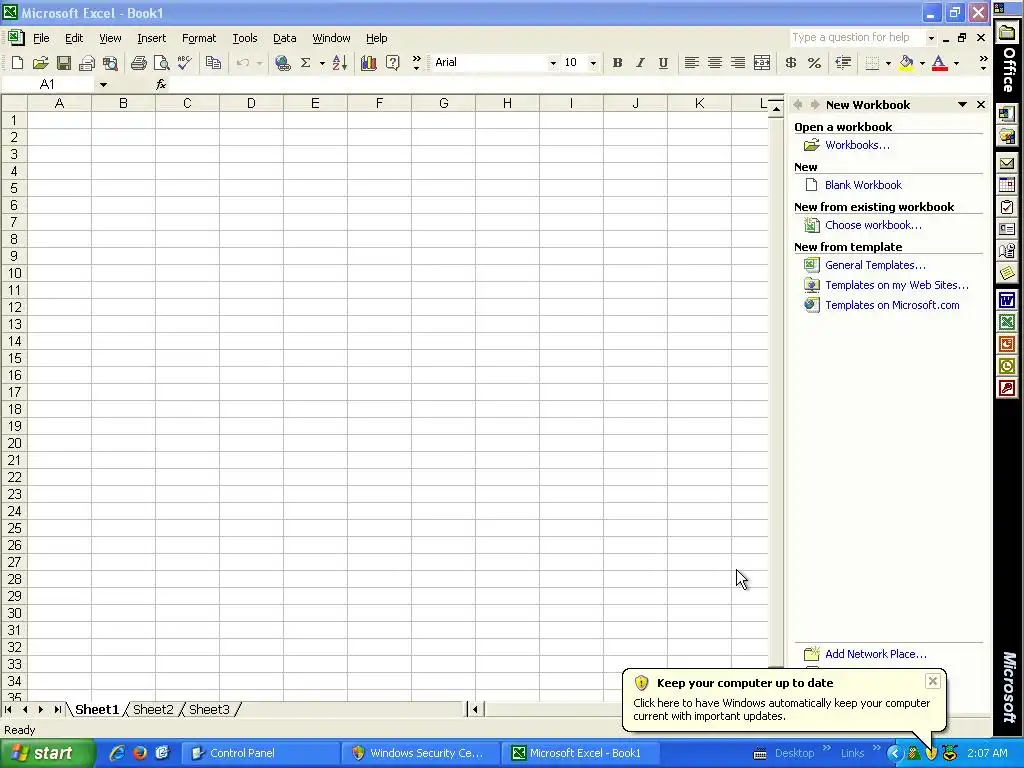1024x768 pixels.
Task: Click the Type a question for help box
Action: [857, 38]
